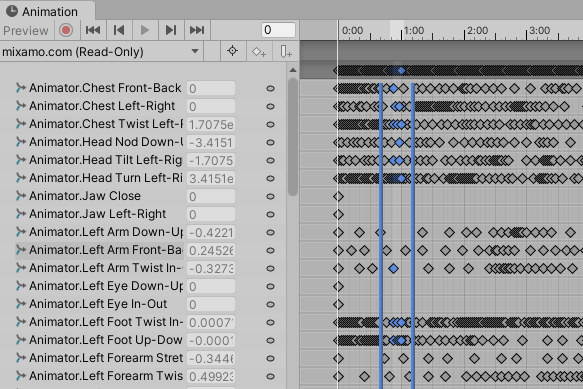The height and width of the screenshot is (389, 583).
Task: Open key menu for Left Foot Twist row
Action: pos(270,322)
